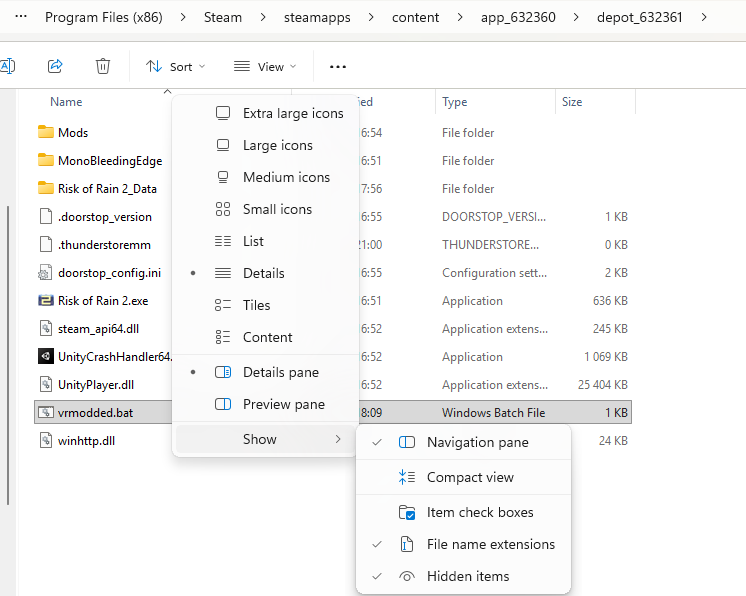This screenshot has width=746, height=596.
Task: Choose Medium icons view
Action: click(x=267, y=177)
